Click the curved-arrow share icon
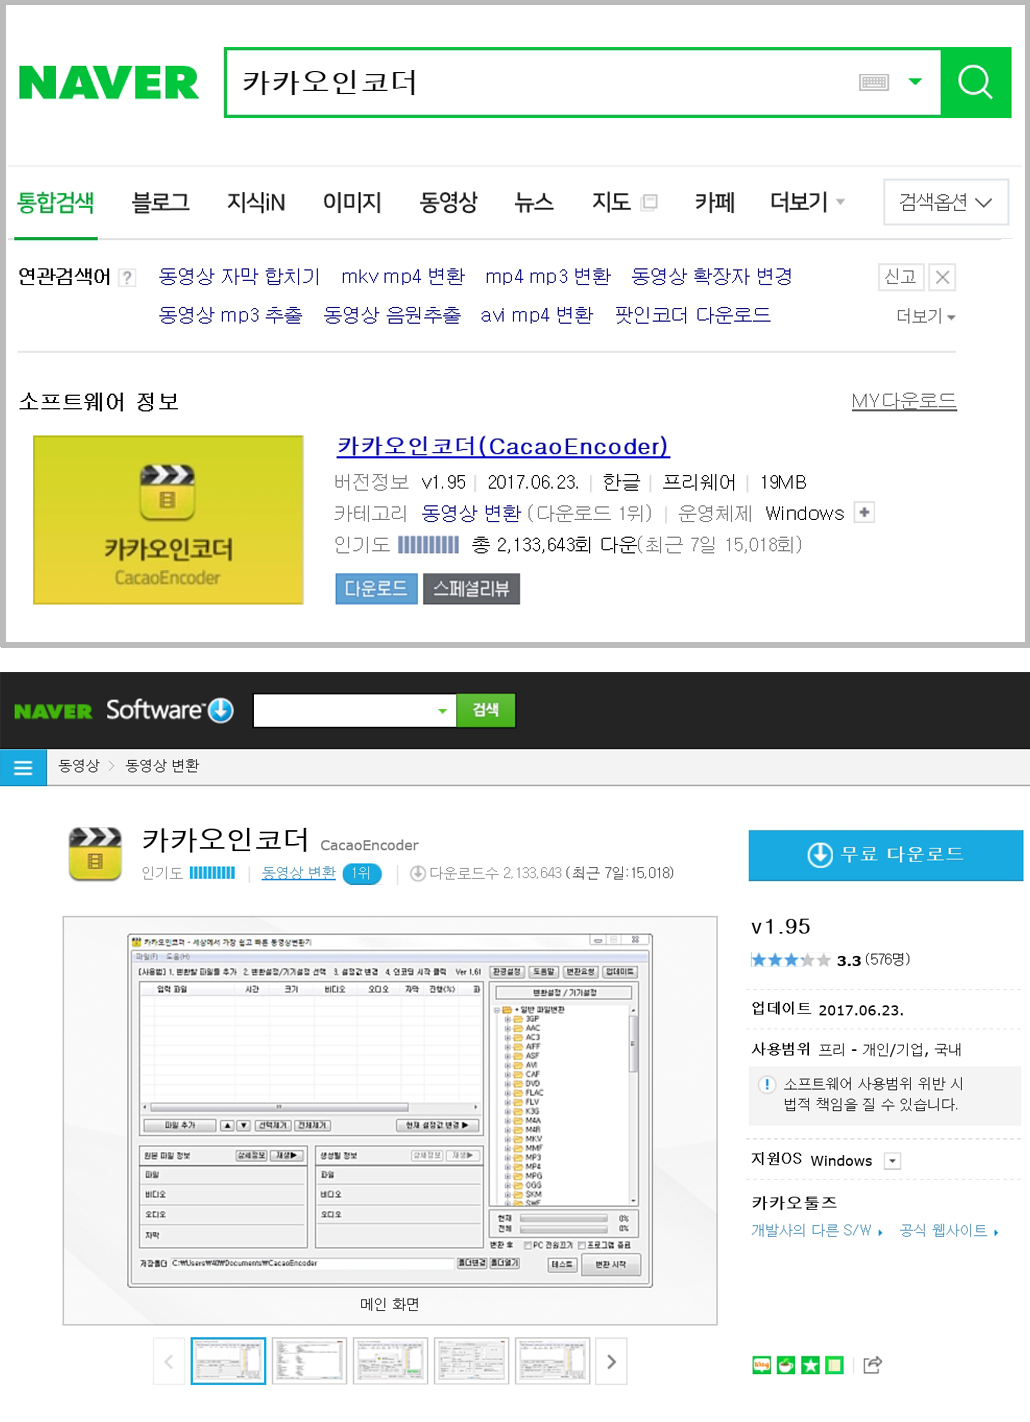 [872, 1365]
